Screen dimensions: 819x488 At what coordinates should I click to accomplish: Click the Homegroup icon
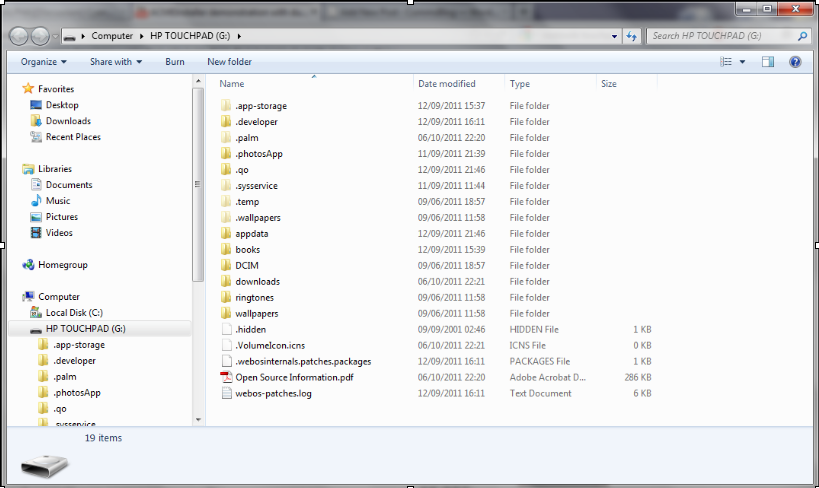click(28, 265)
